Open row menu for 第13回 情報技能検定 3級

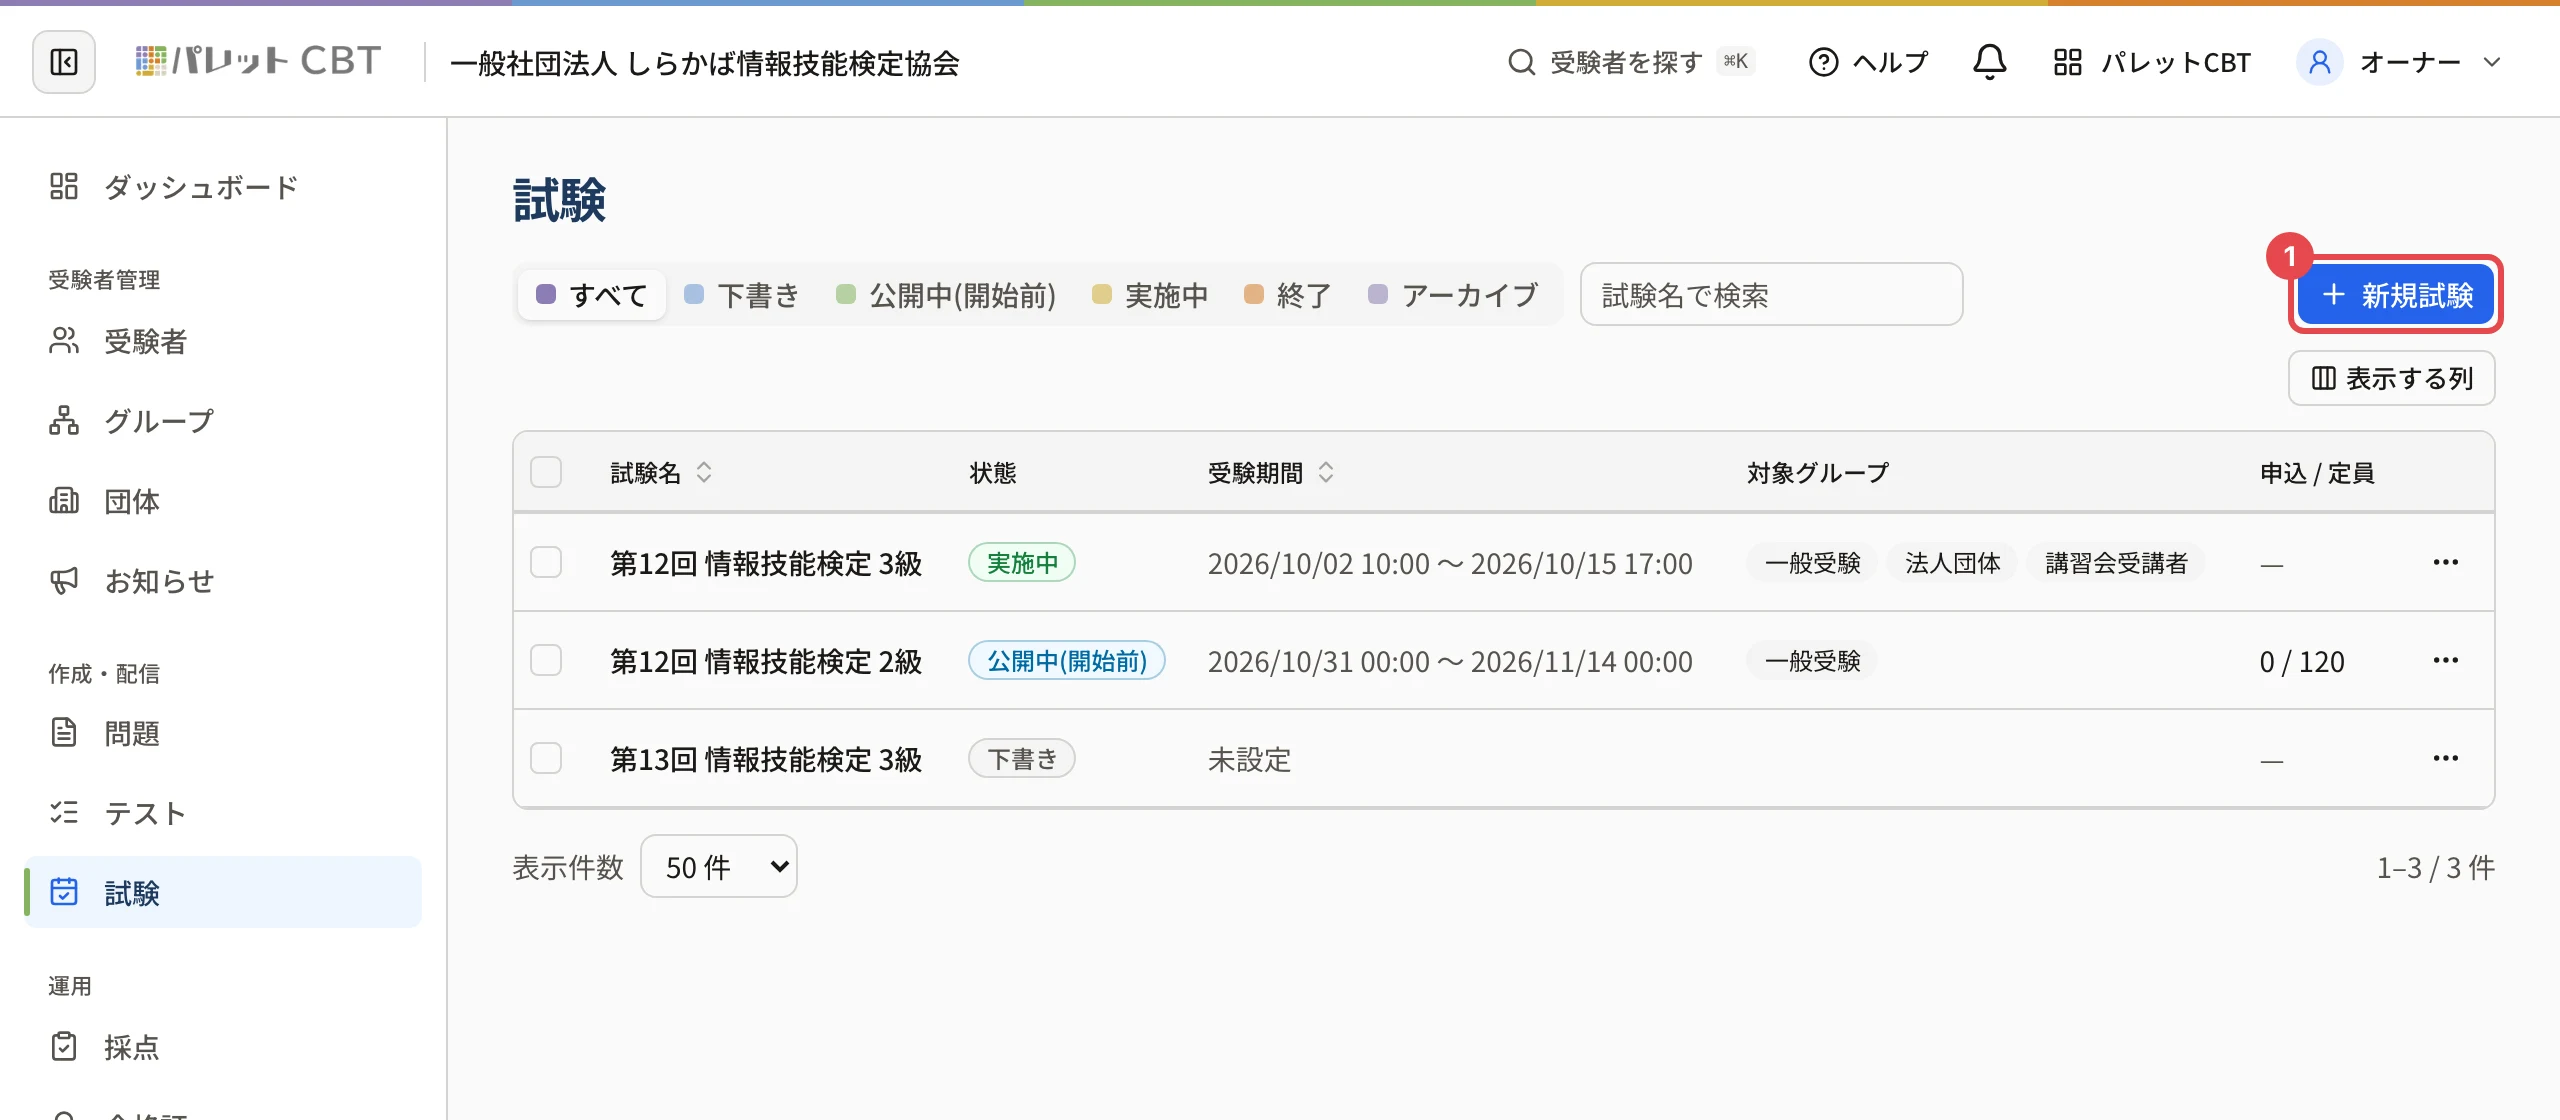click(2445, 758)
